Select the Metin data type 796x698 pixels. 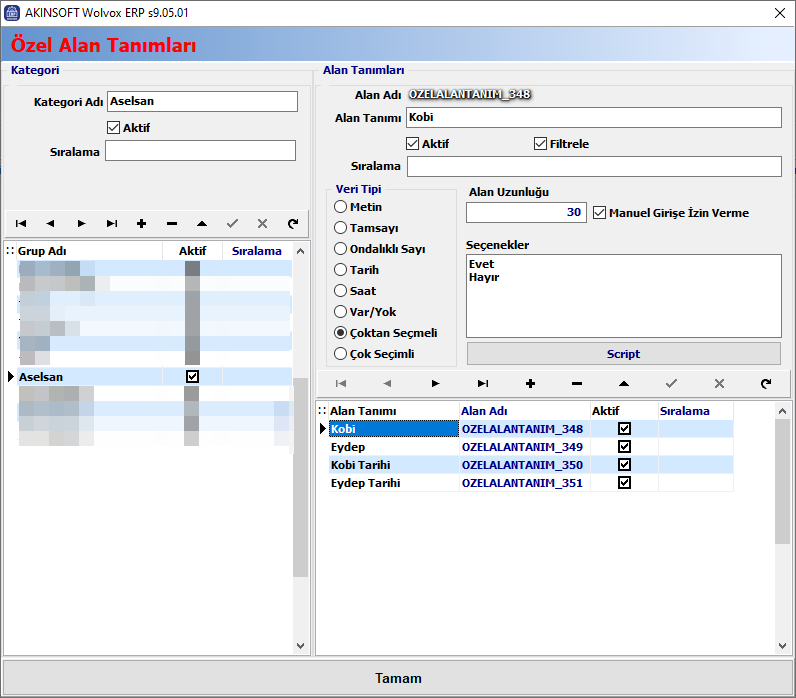[x=341, y=207]
